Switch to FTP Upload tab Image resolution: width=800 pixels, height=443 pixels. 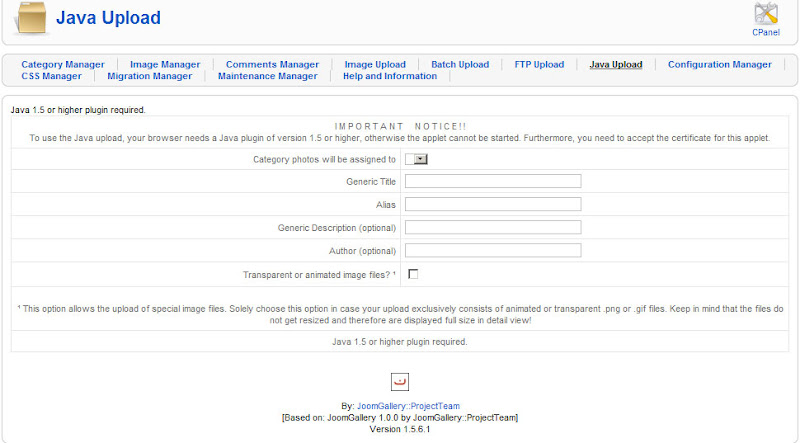coord(539,65)
